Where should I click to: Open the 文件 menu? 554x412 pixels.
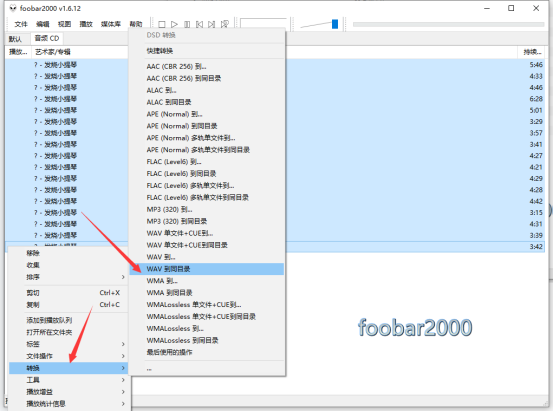coord(21,24)
